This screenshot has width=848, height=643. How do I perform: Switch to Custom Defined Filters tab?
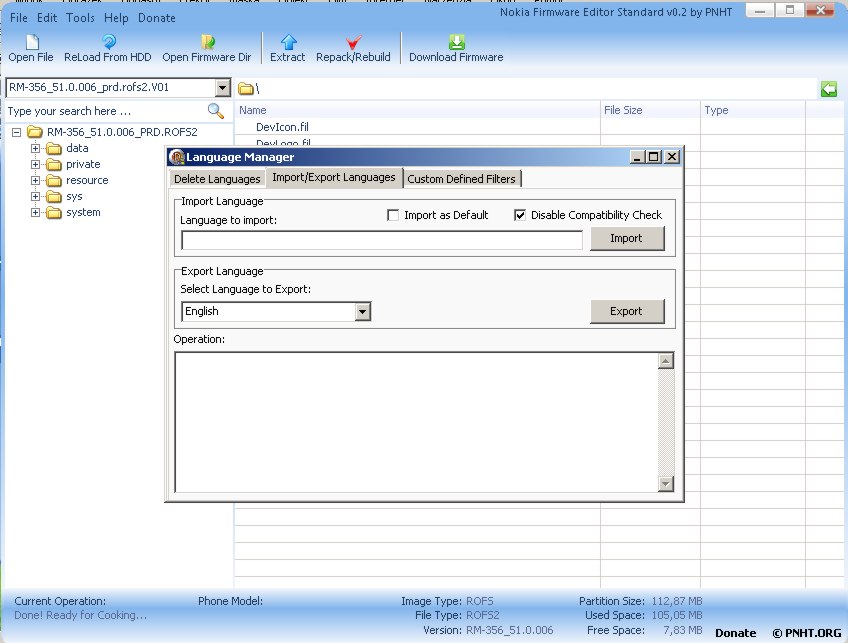click(461, 179)
